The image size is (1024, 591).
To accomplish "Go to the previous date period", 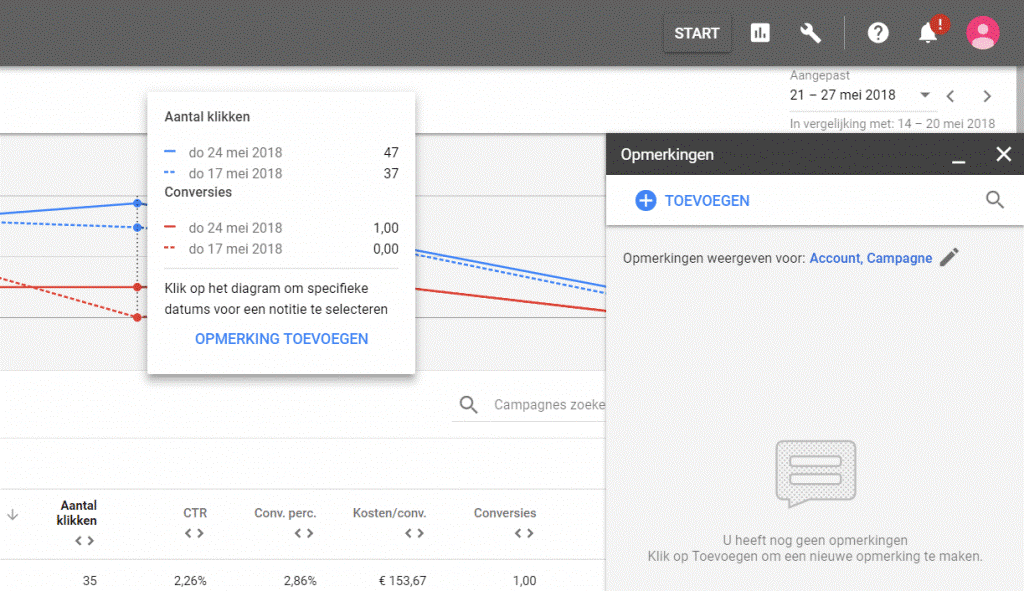I will [951, 96].
